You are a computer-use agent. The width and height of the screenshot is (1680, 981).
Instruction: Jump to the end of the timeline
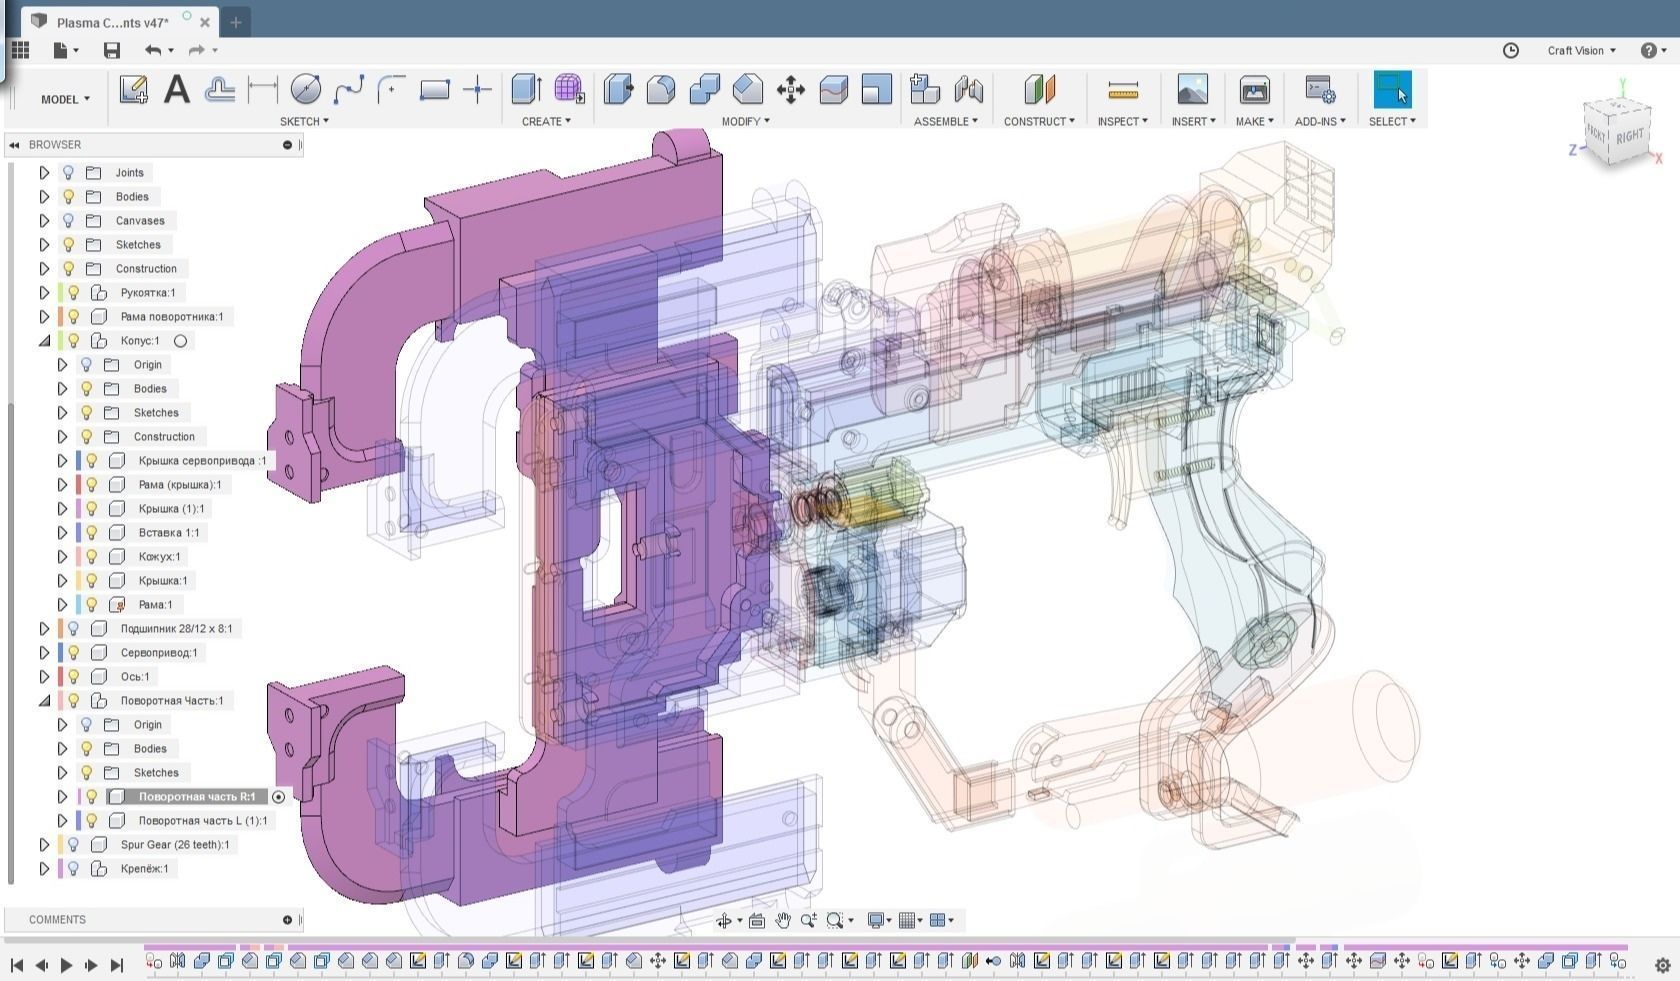click(116, 965)
